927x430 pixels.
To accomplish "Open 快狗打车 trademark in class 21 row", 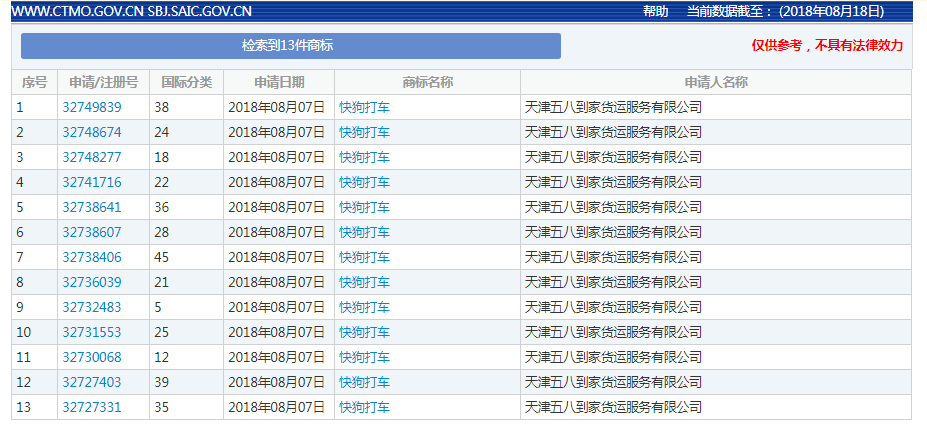I will tap(365, 283).
